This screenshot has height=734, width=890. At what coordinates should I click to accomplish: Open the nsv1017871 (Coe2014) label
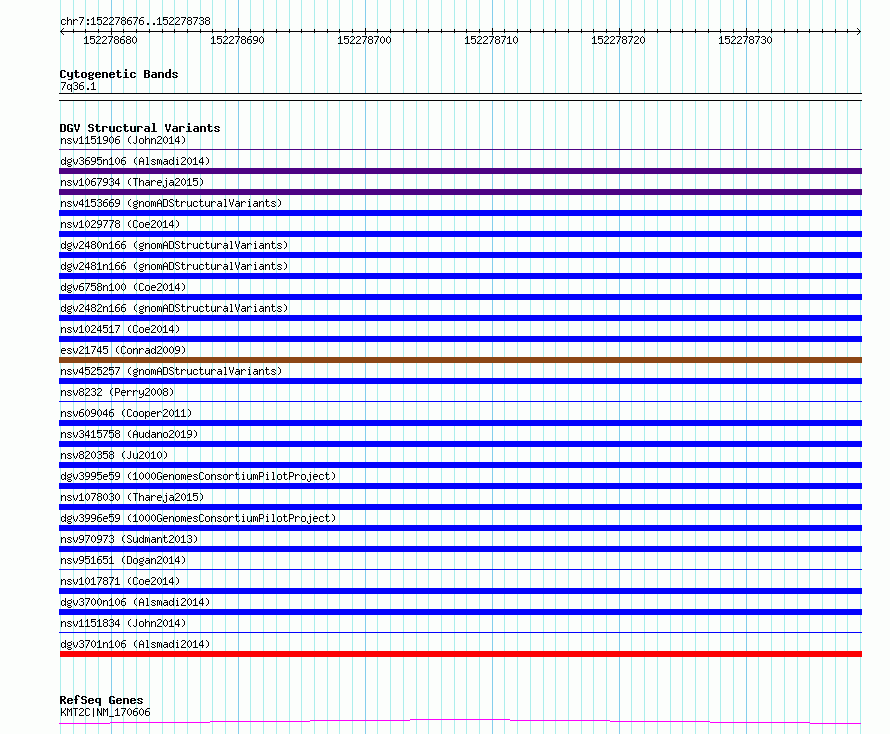[120, 581]
